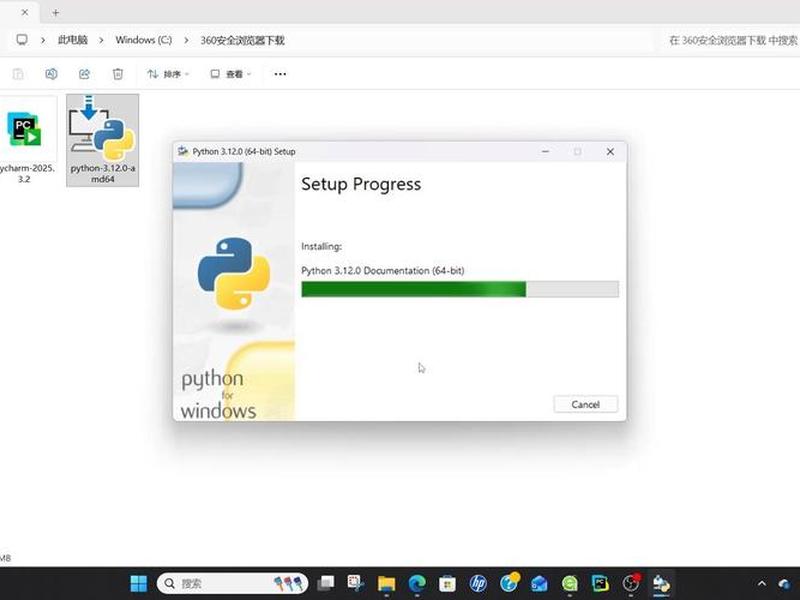Open 360 browser from taskbar

(x=570, y=583)
